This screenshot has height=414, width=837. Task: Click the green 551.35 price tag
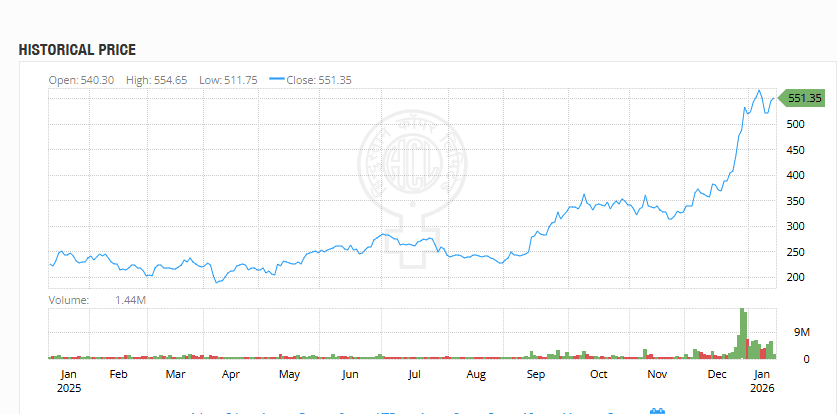tap(803, 98)
